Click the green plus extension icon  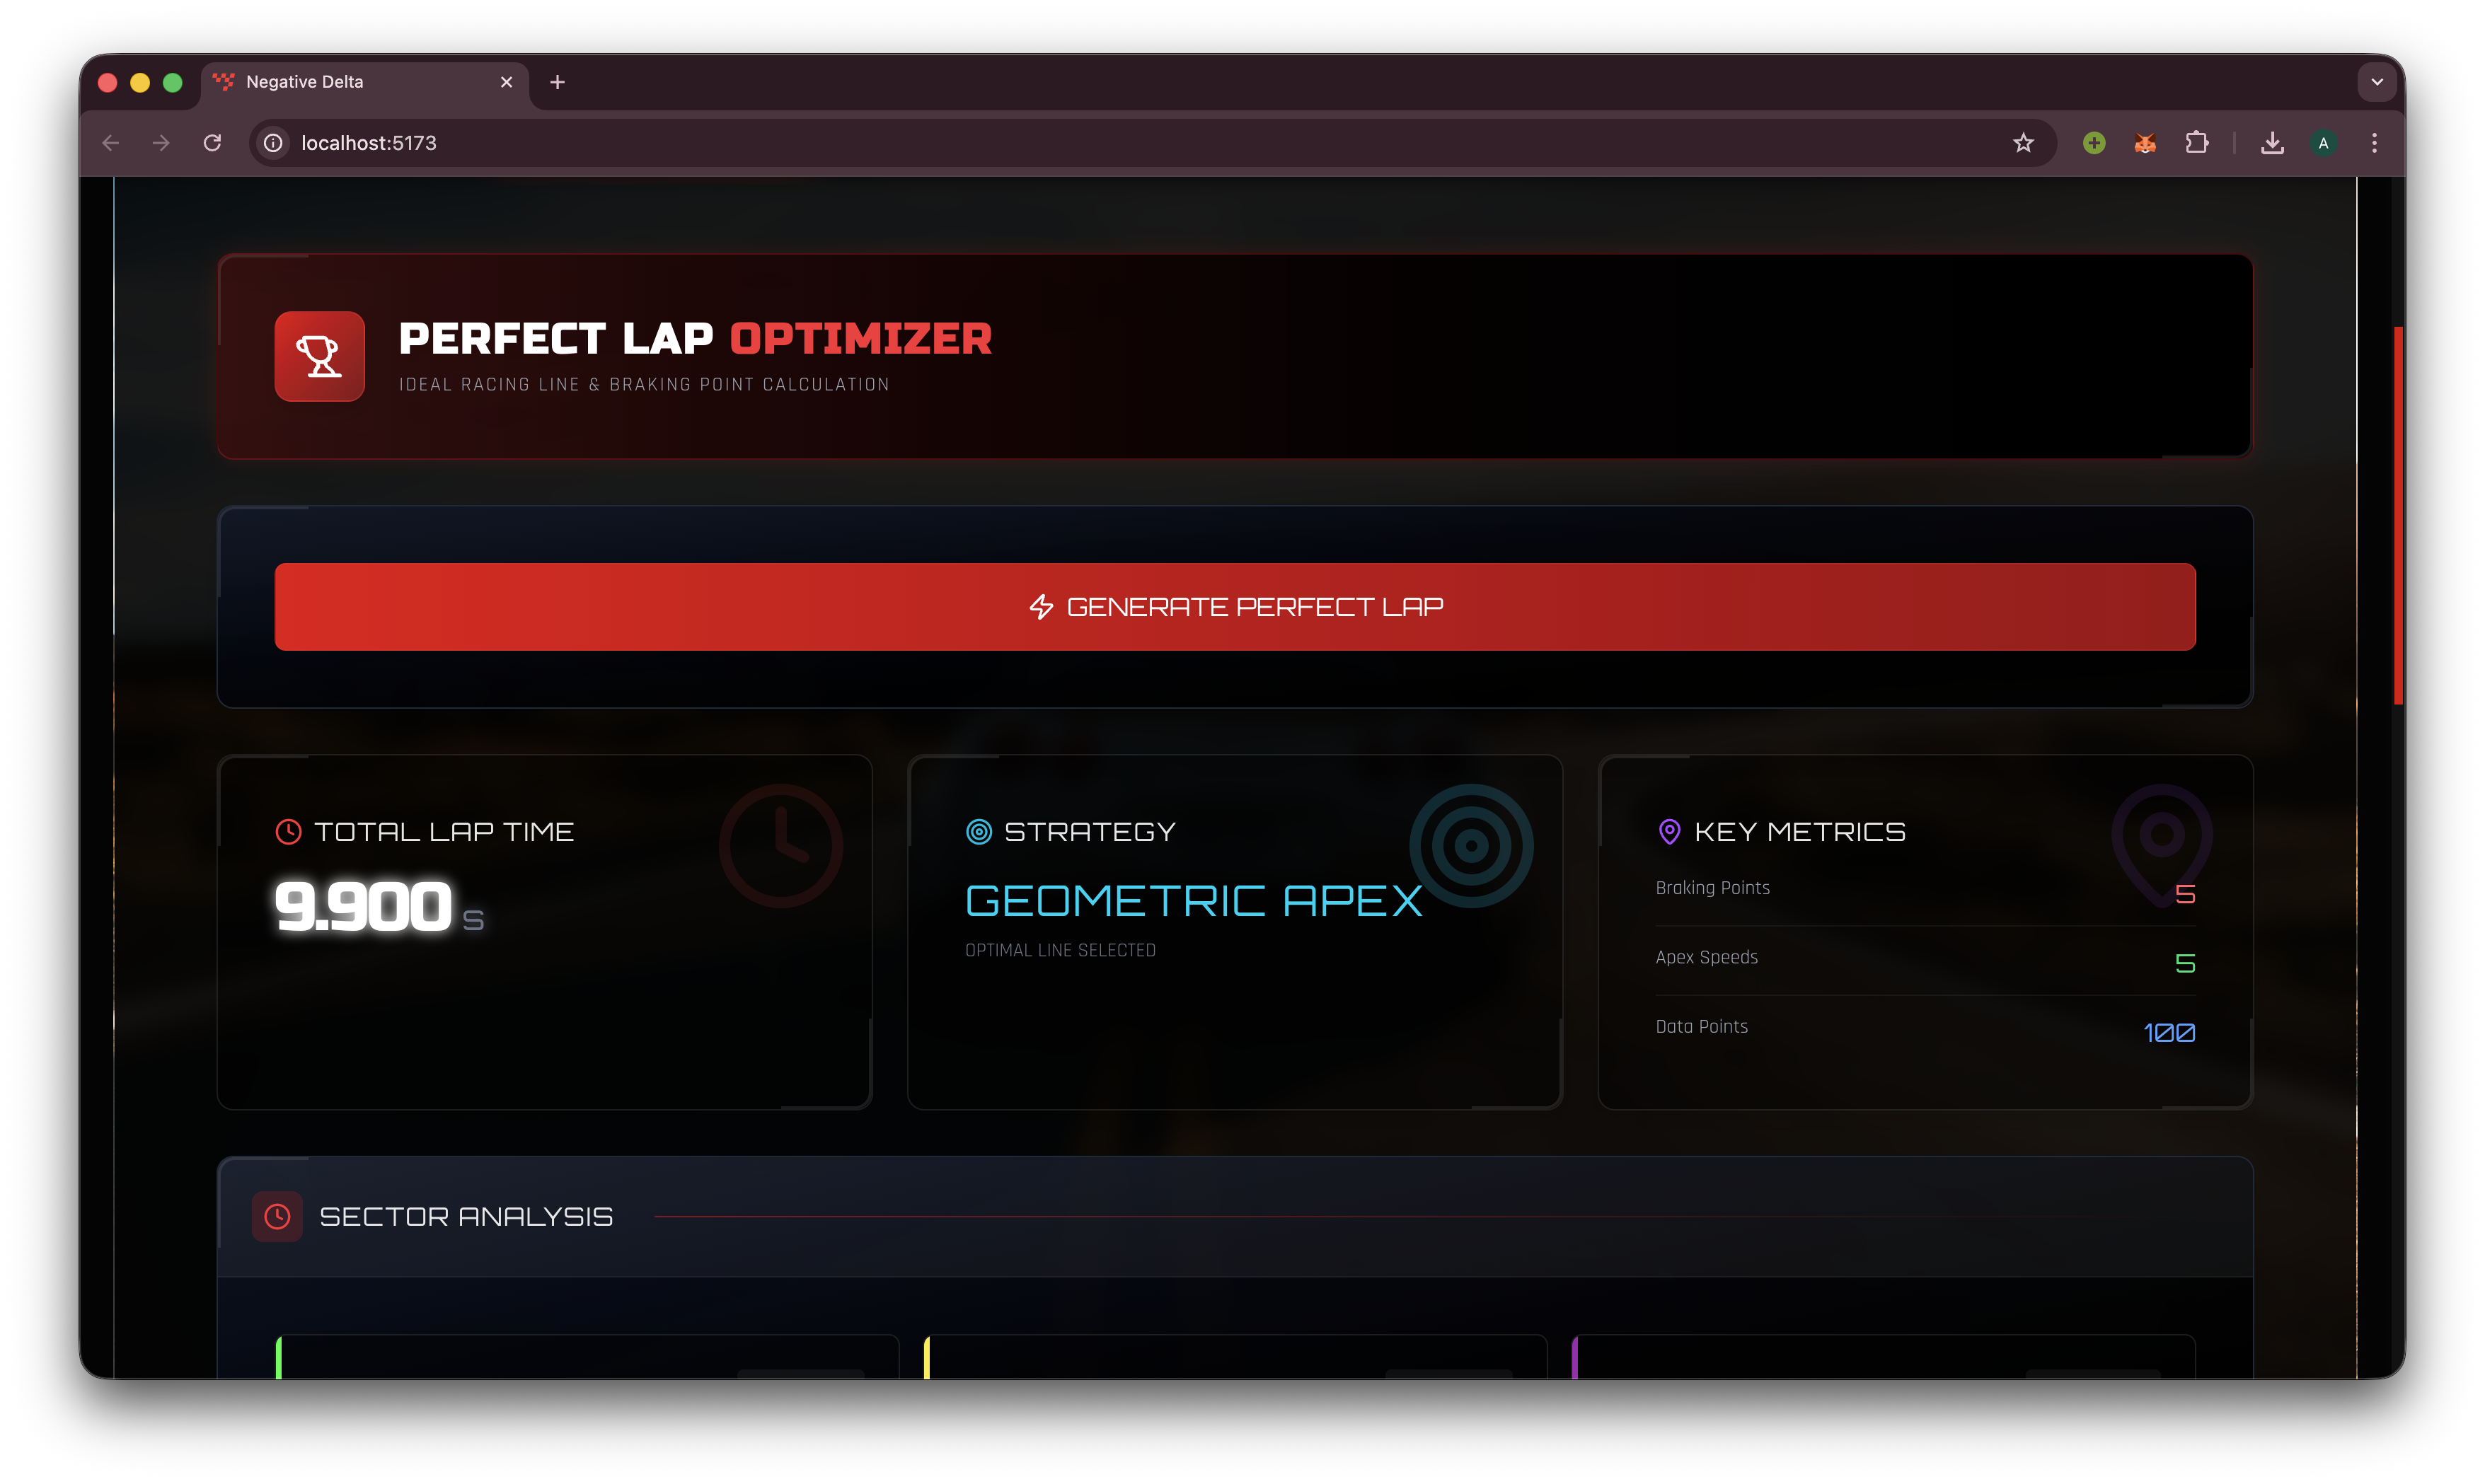[2094, 143]
